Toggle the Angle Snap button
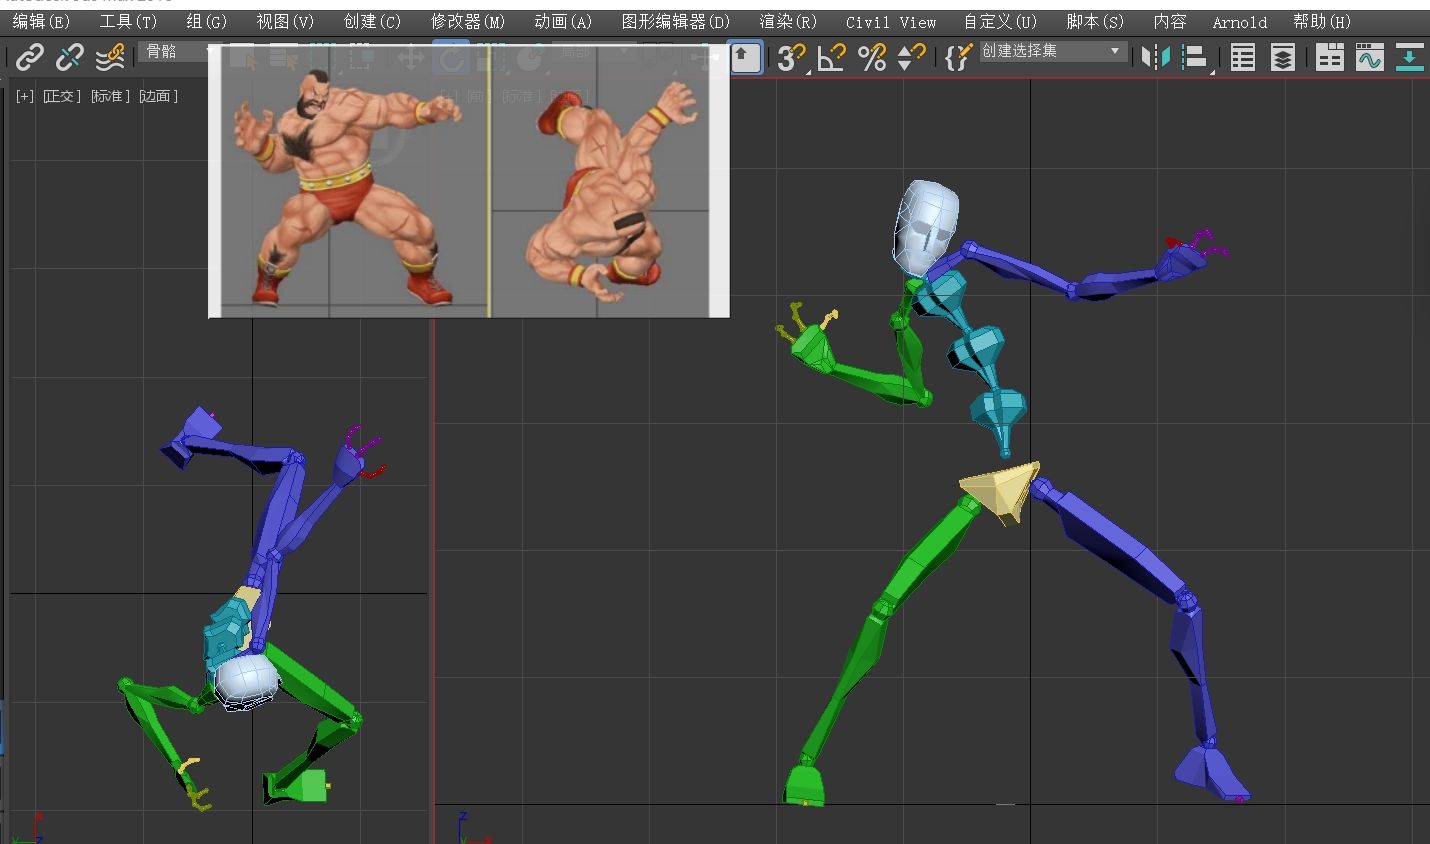This screenshot has width=1430, height=844. click(x=831, y=58)
